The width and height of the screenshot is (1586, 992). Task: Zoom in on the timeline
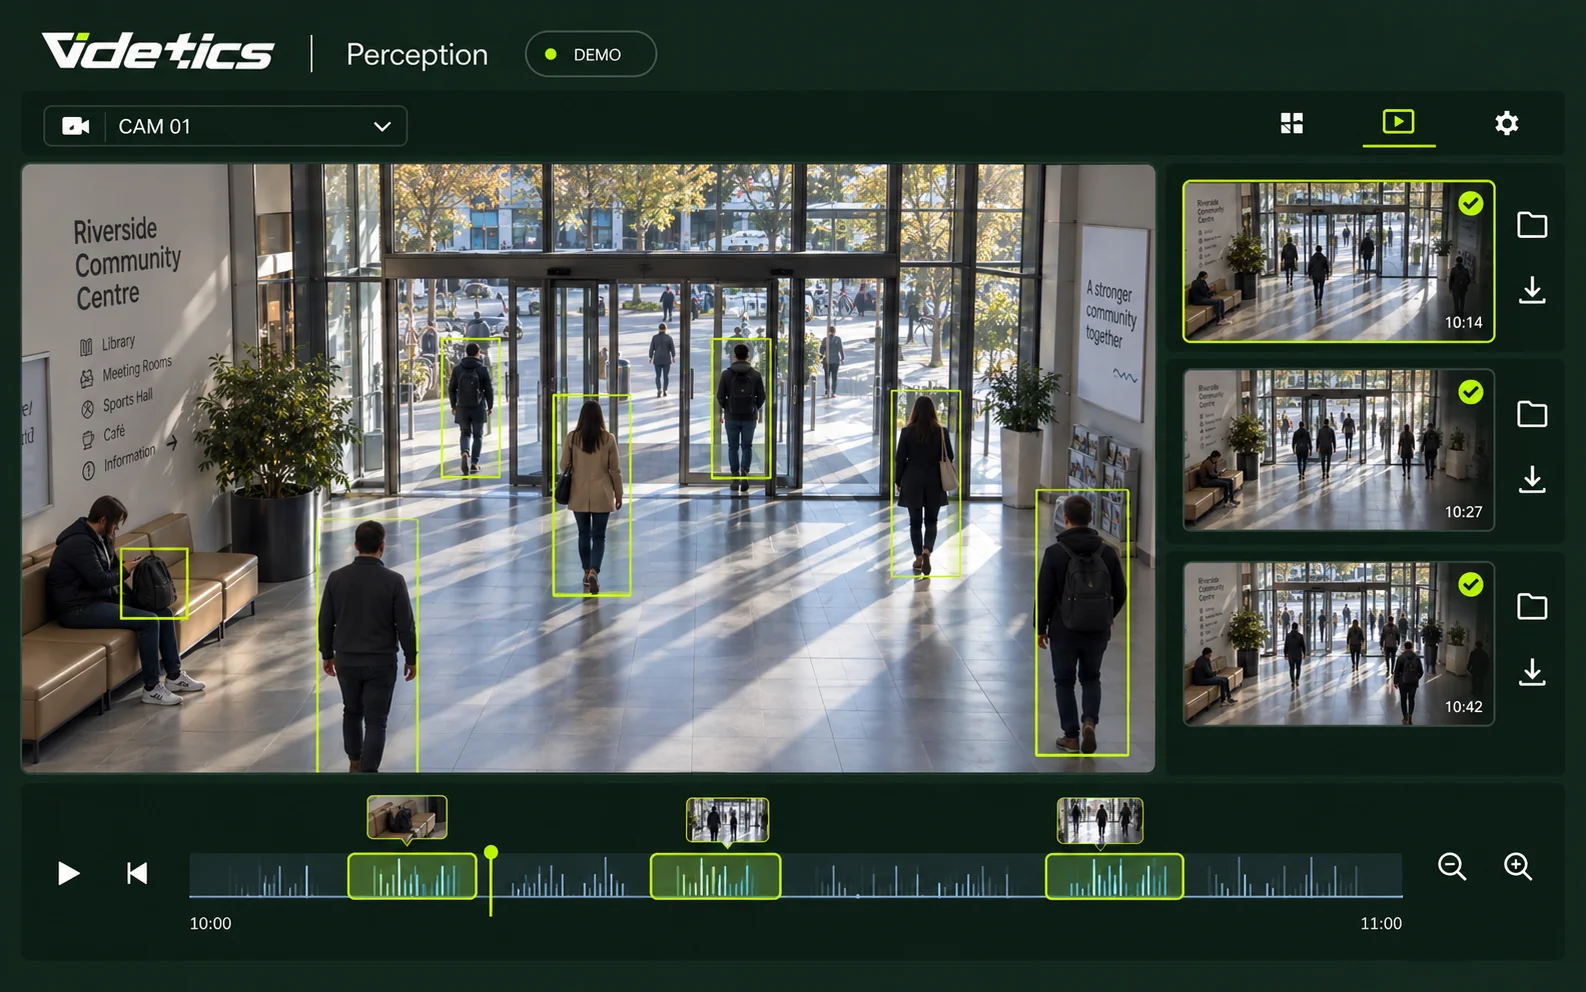click(x=1518, y=867)
